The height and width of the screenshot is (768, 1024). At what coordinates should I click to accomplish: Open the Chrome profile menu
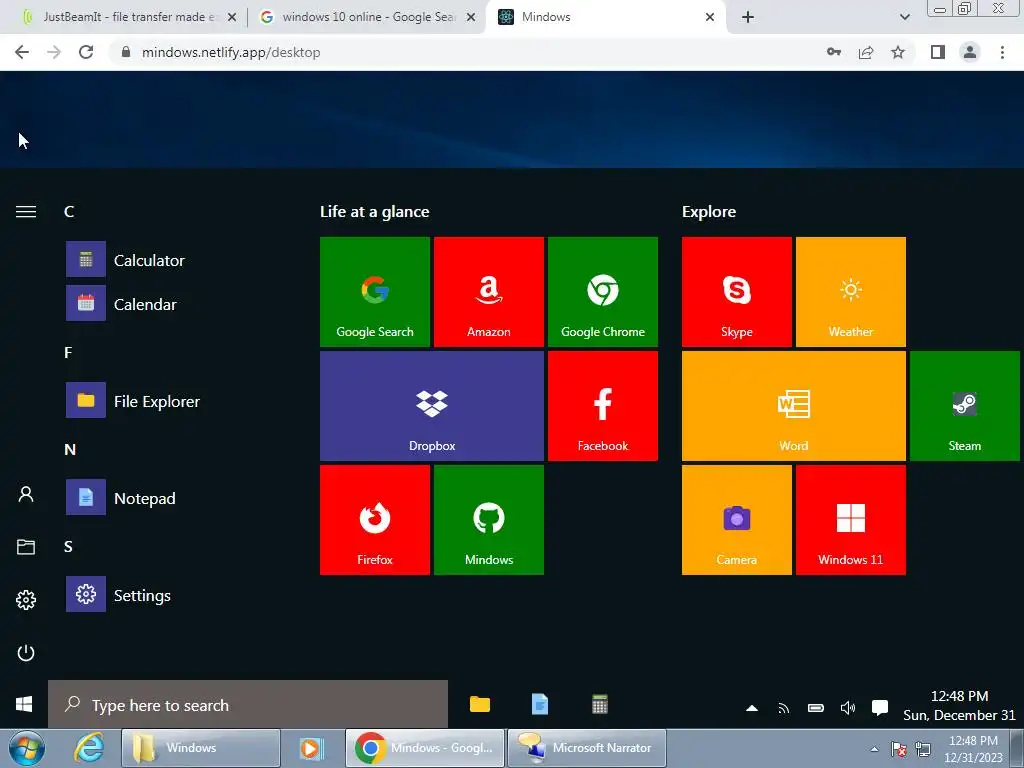970,52
